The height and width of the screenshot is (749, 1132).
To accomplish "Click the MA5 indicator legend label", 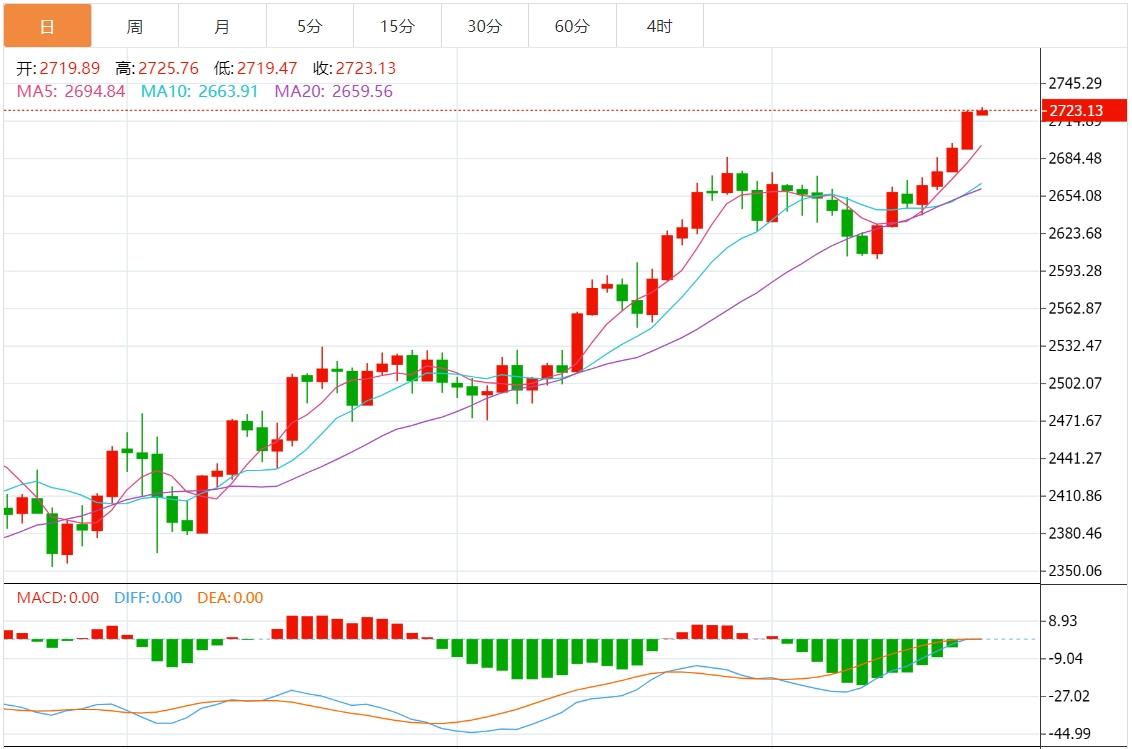I will click(x=71, y=91).
